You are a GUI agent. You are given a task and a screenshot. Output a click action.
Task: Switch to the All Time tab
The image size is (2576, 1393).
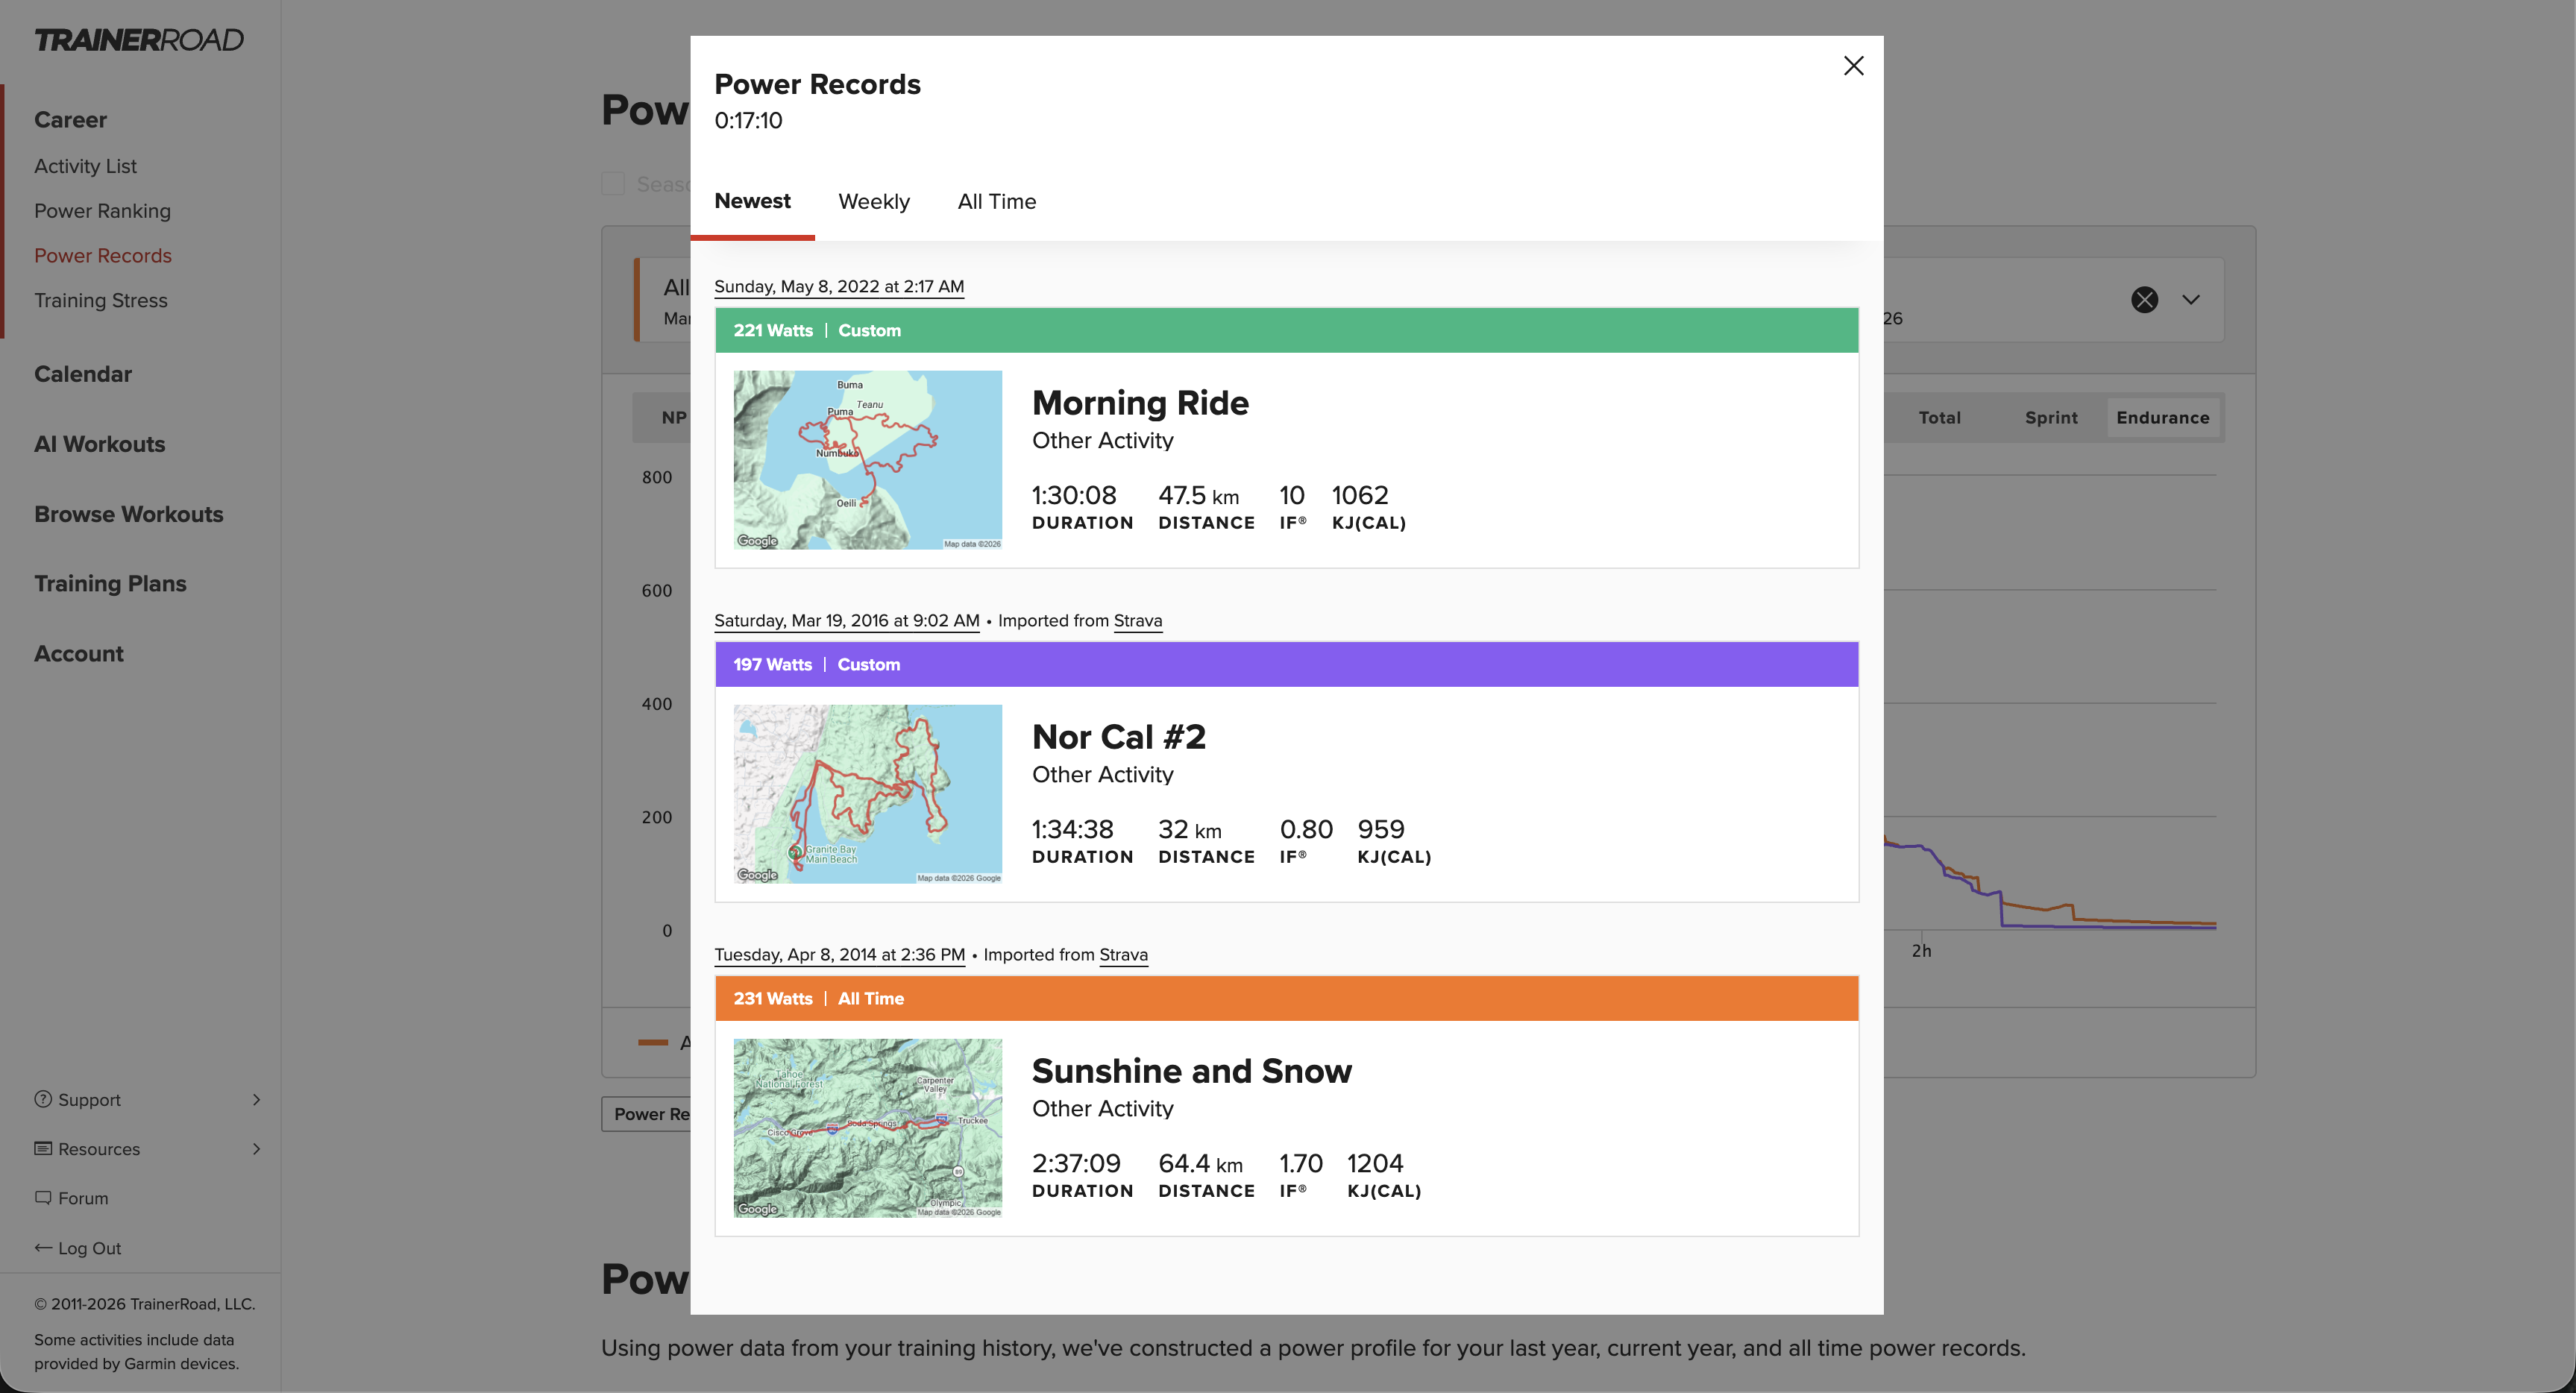[x=997, y=202]
